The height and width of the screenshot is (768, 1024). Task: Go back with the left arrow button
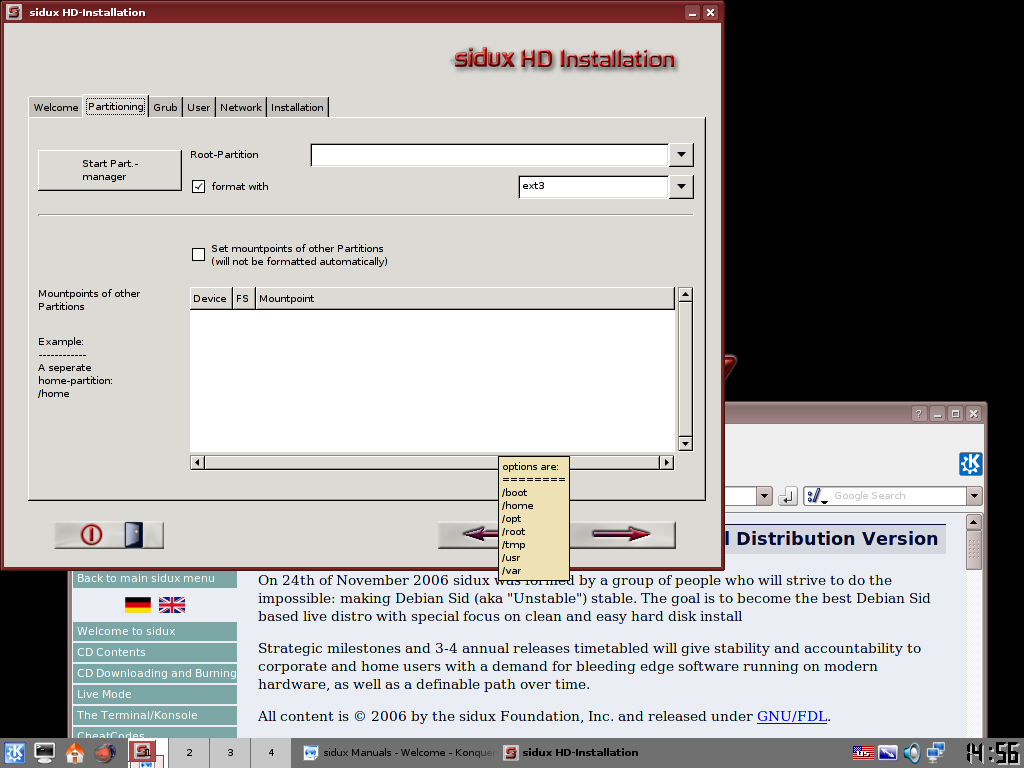point(468,535)
